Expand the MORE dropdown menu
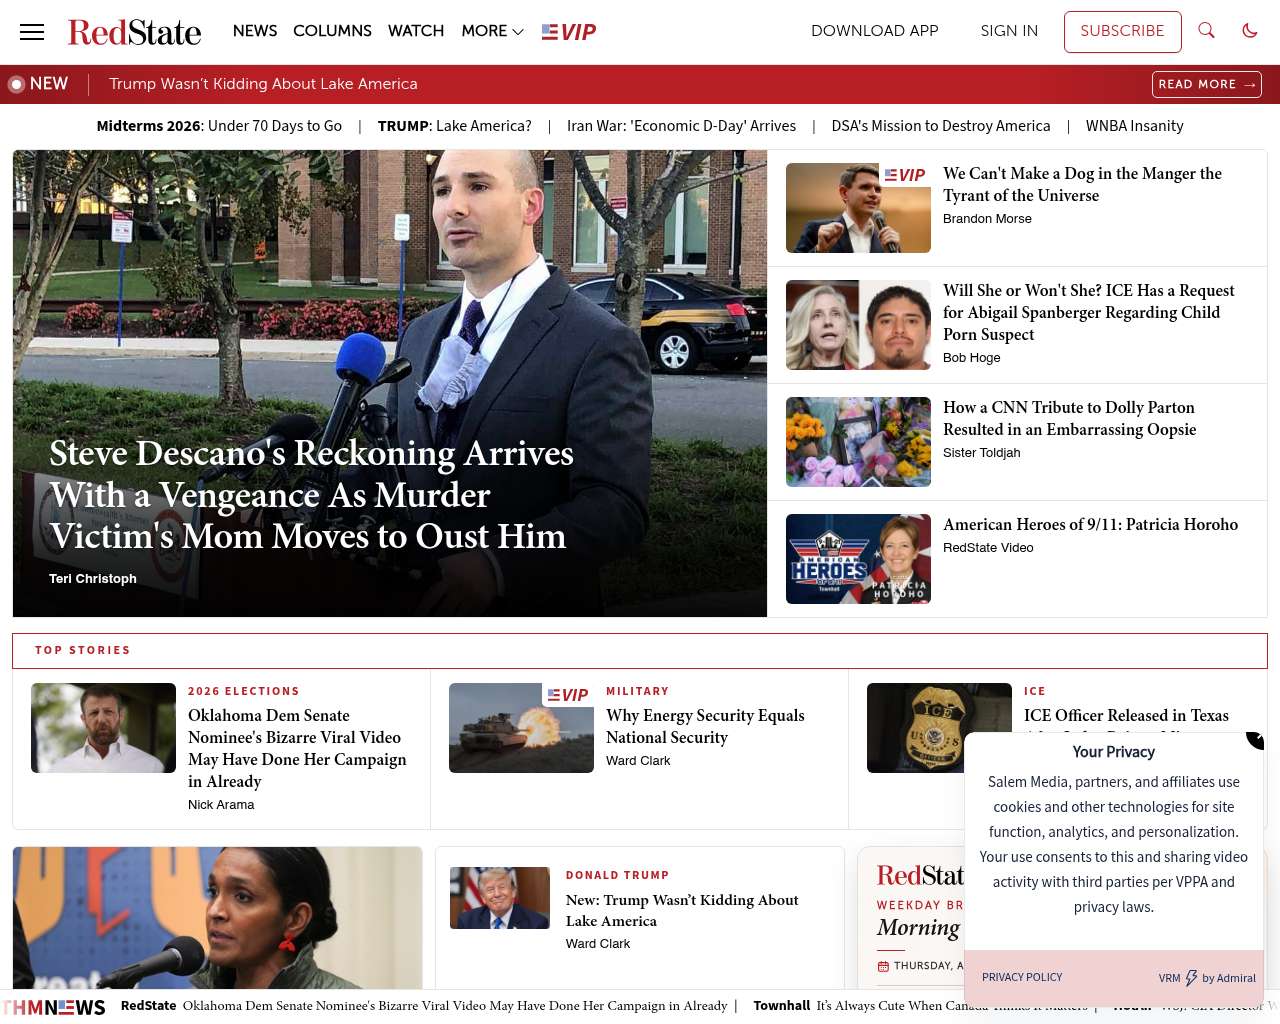 pos(492,31)
